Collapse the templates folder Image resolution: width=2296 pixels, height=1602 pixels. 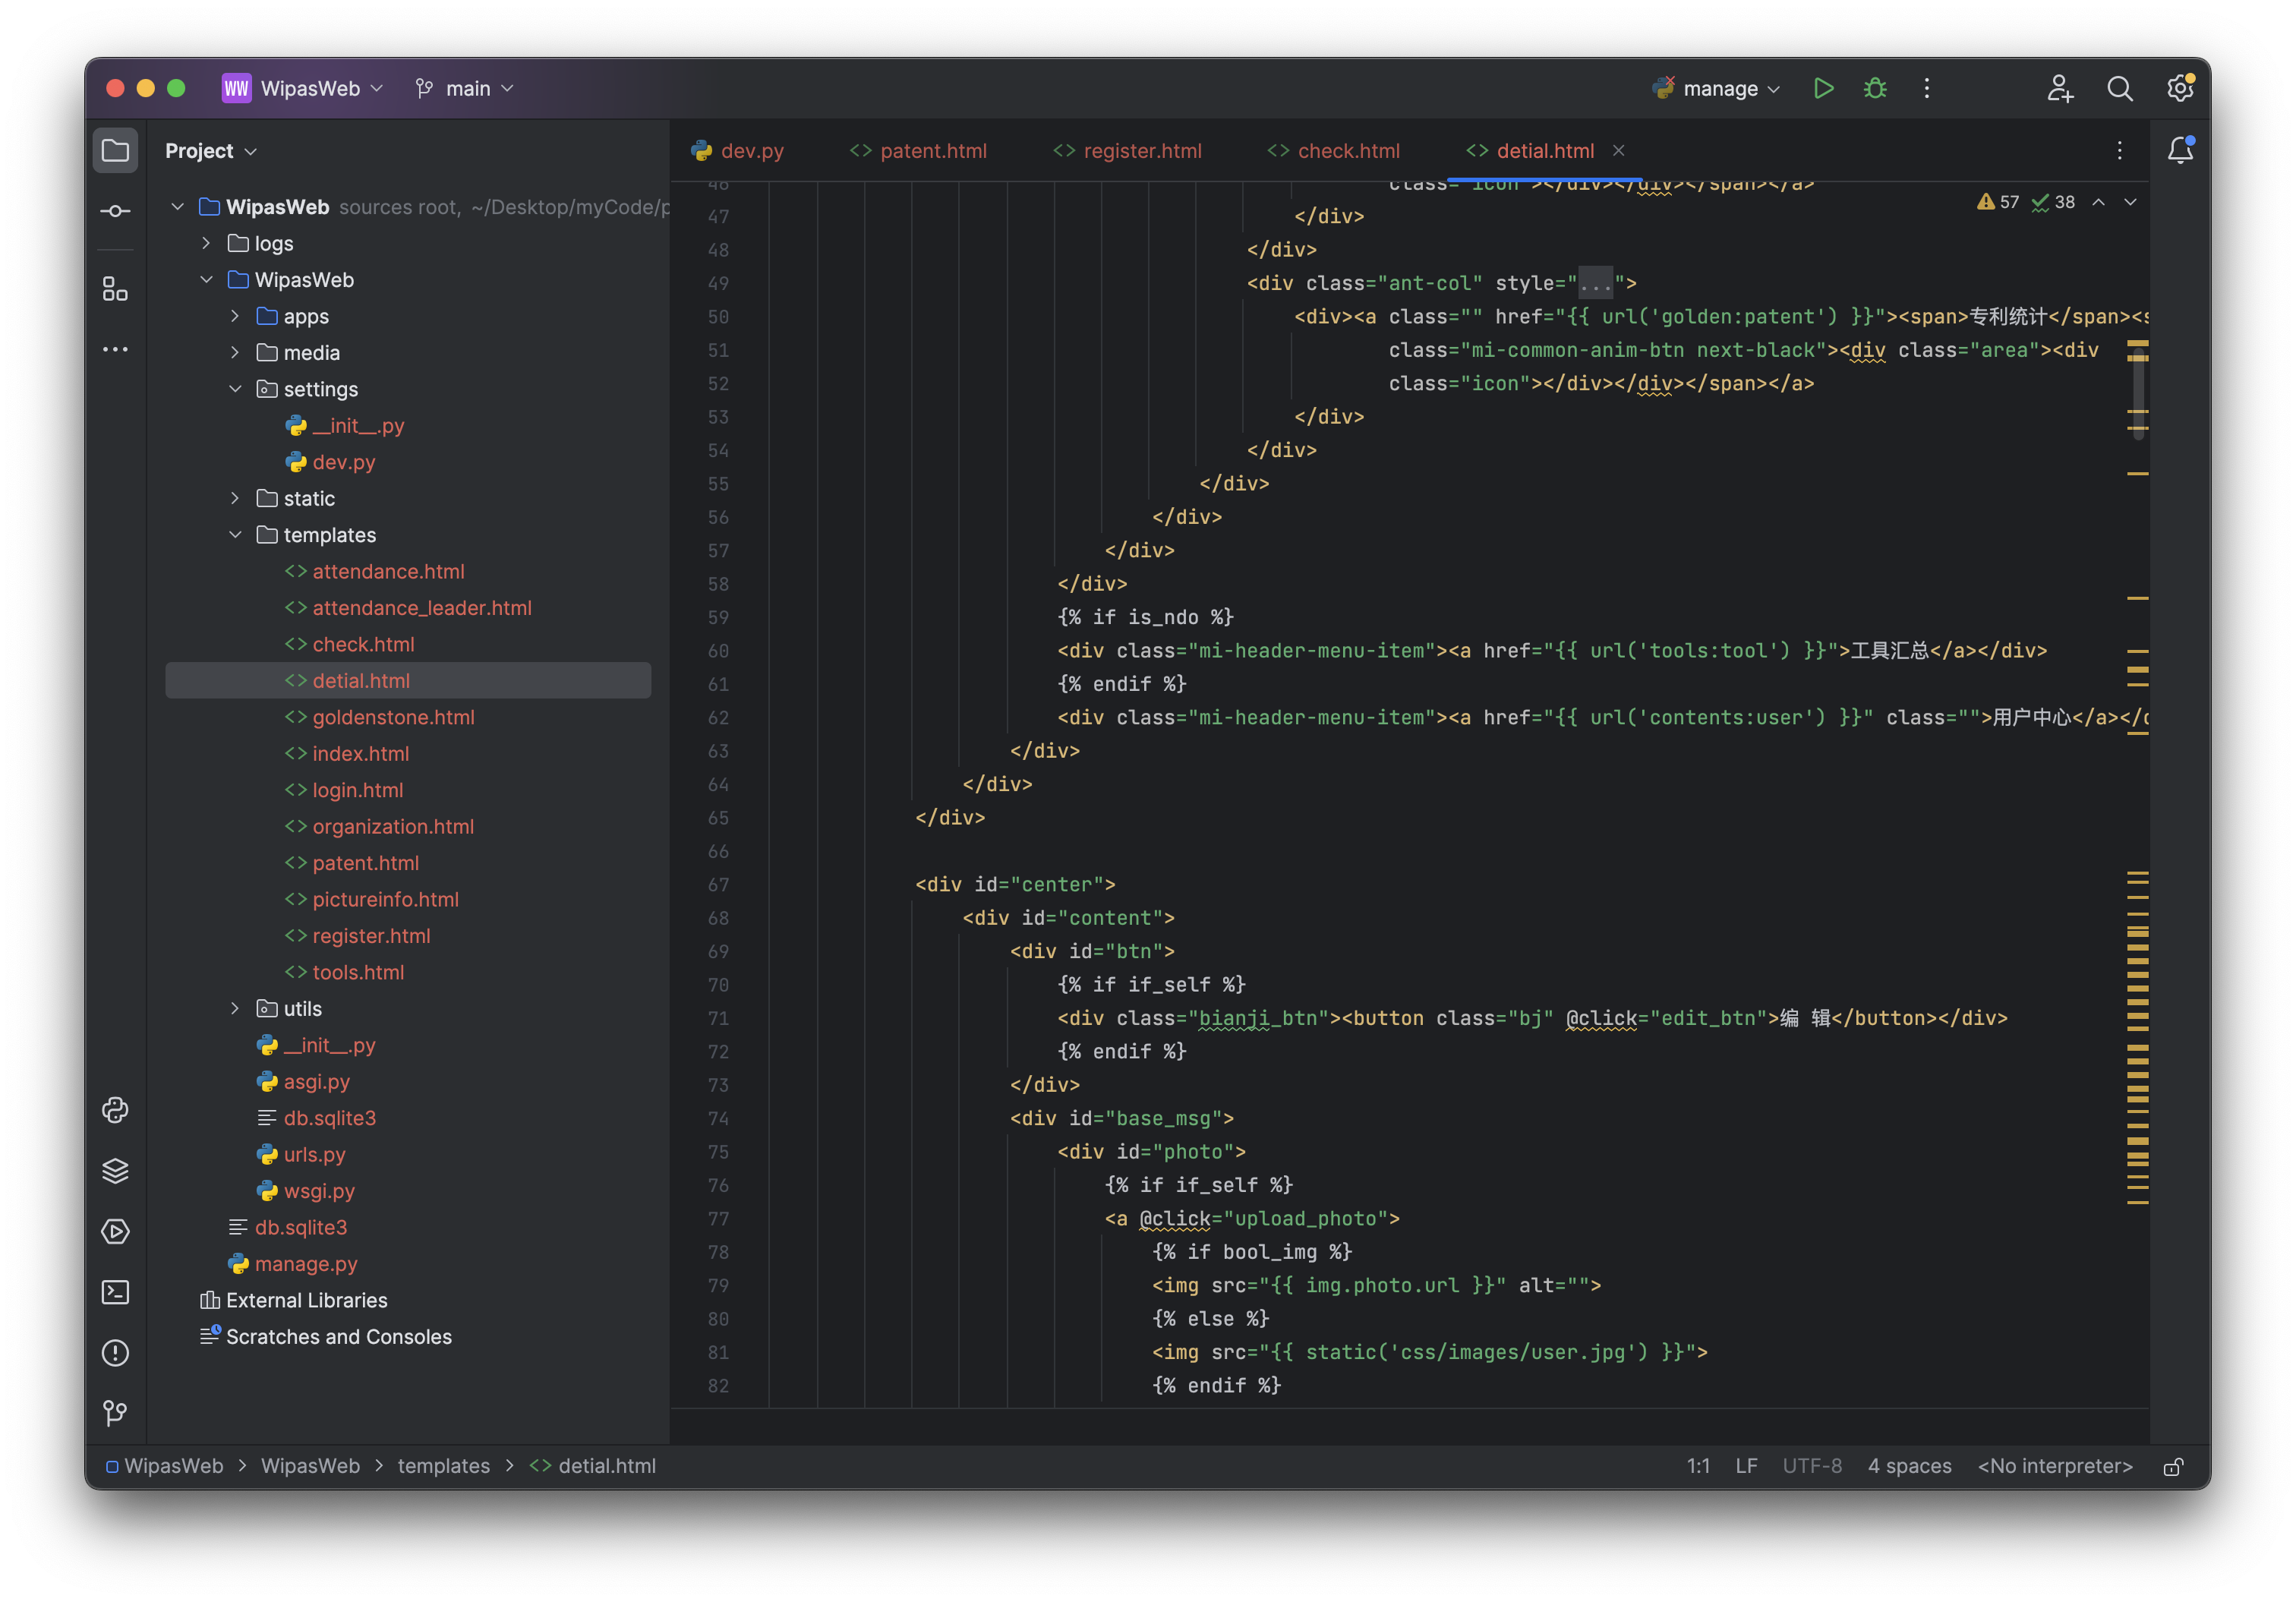pyautogui.click(x=235, y=535)
